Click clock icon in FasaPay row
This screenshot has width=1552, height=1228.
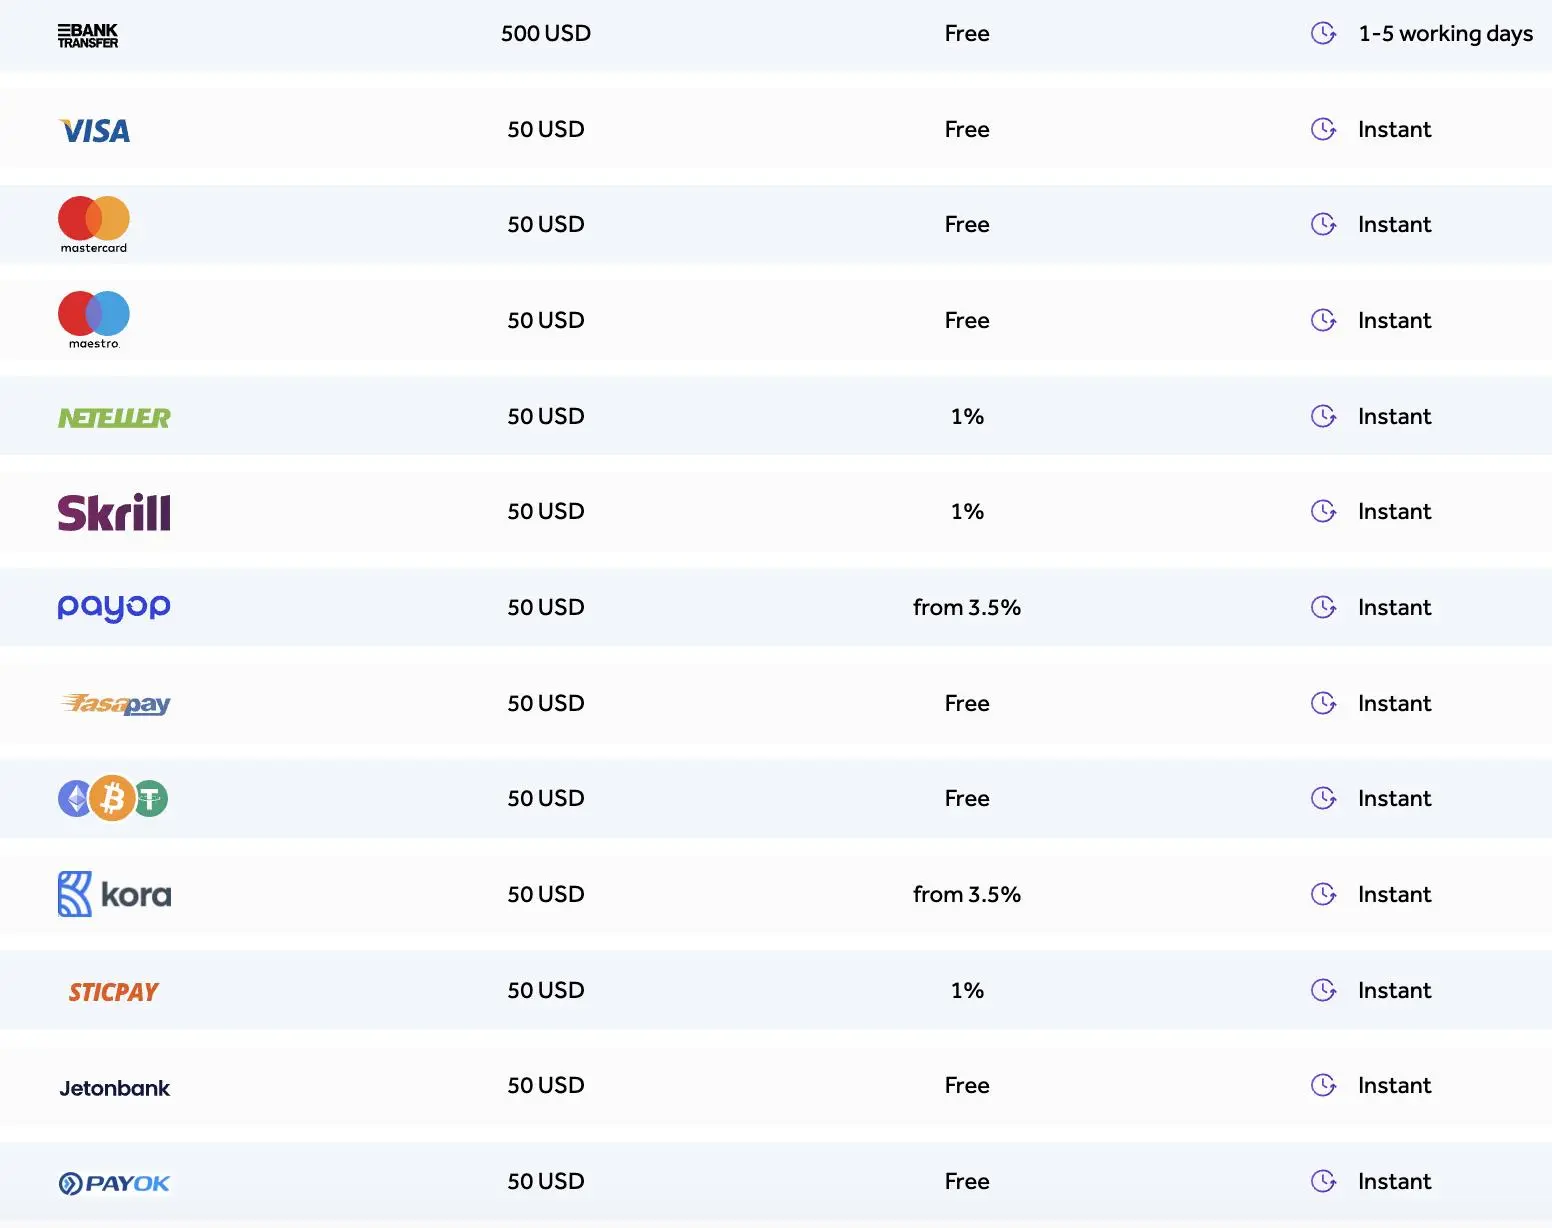1323,703
